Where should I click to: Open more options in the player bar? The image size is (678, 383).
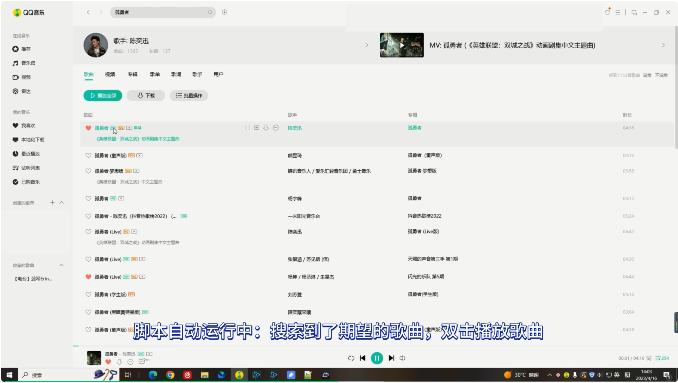130,362
